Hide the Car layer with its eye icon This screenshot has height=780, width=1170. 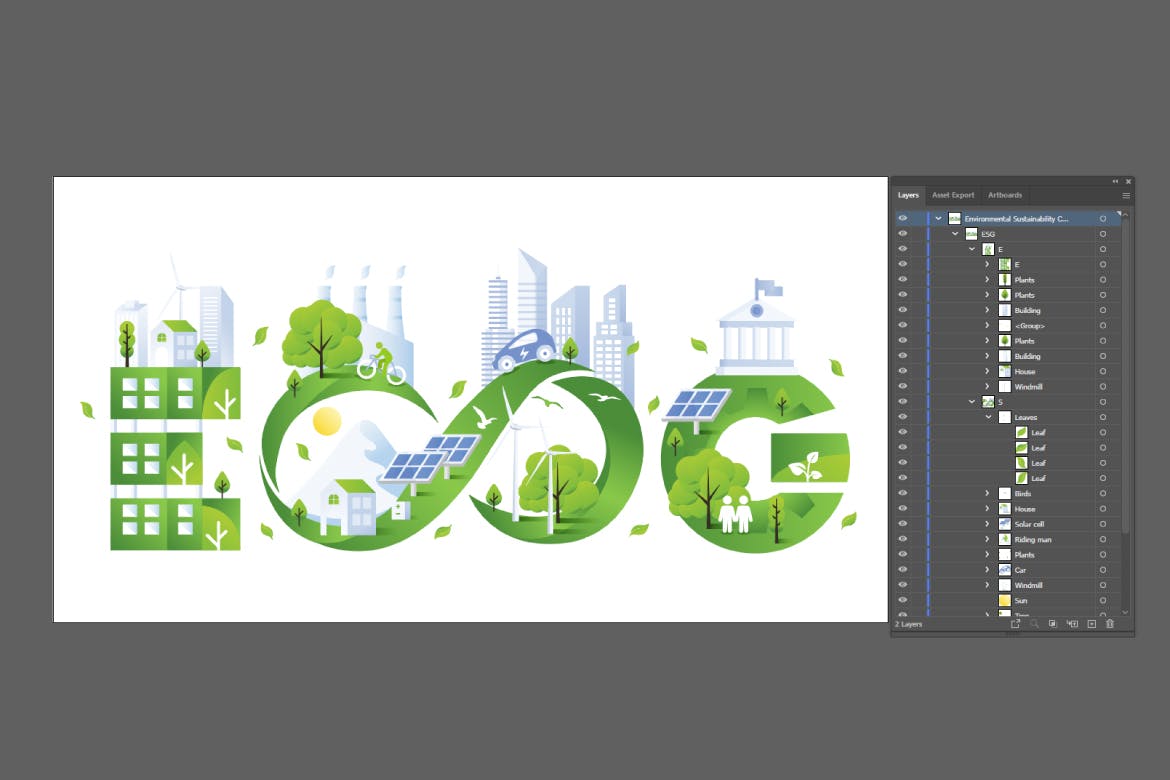[902, 570]
